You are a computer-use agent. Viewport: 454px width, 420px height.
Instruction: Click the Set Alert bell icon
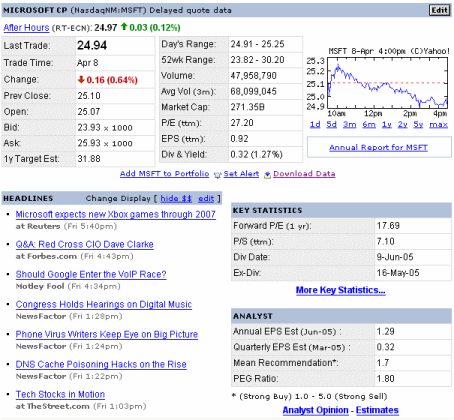[x=217, y=175]
